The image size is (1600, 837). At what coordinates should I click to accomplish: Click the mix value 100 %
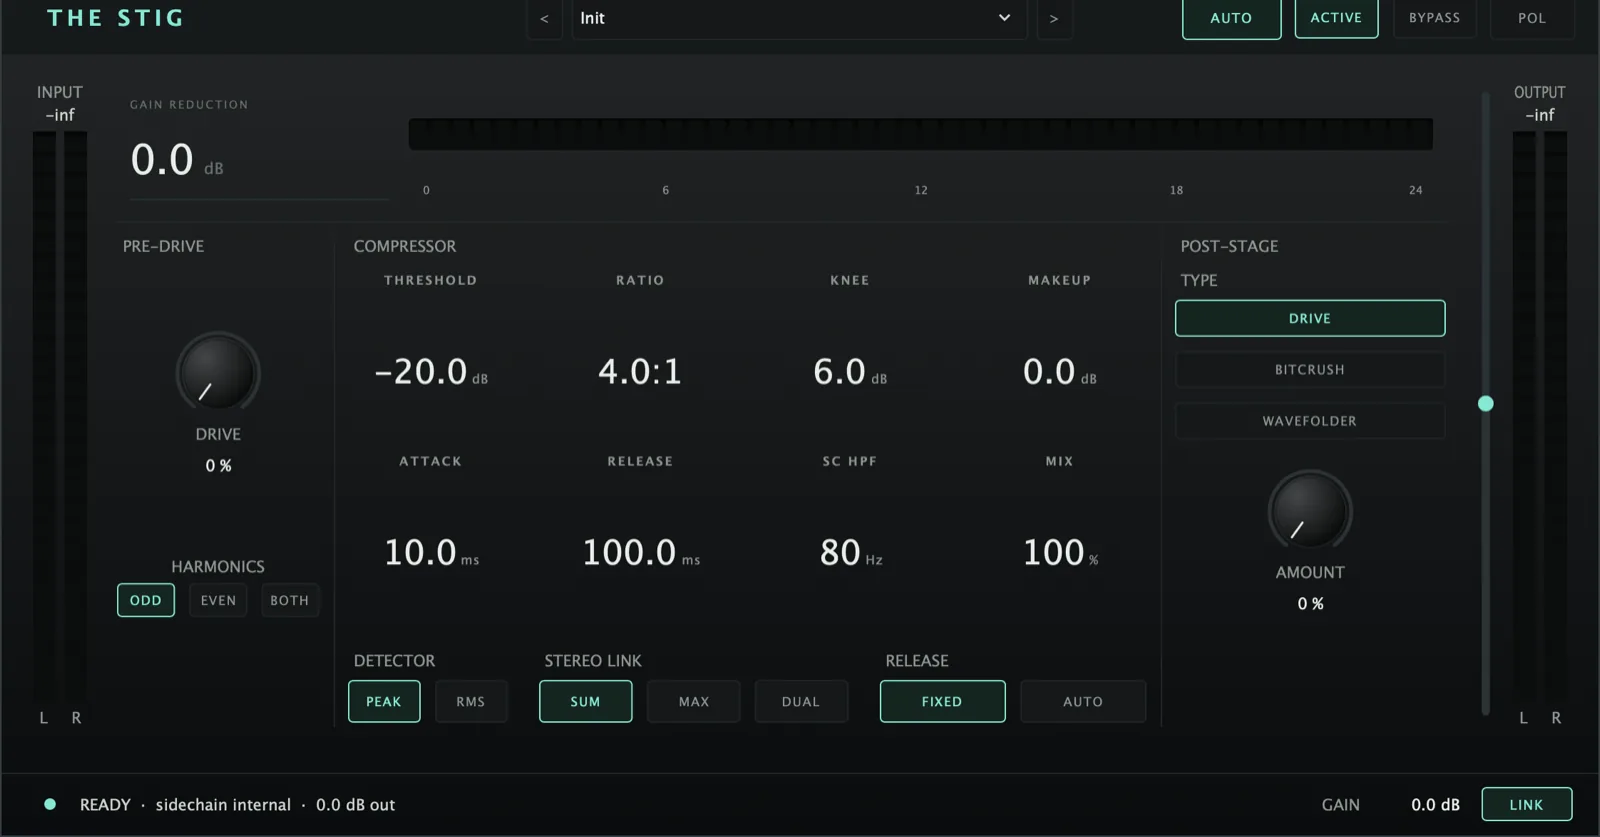1060,552
